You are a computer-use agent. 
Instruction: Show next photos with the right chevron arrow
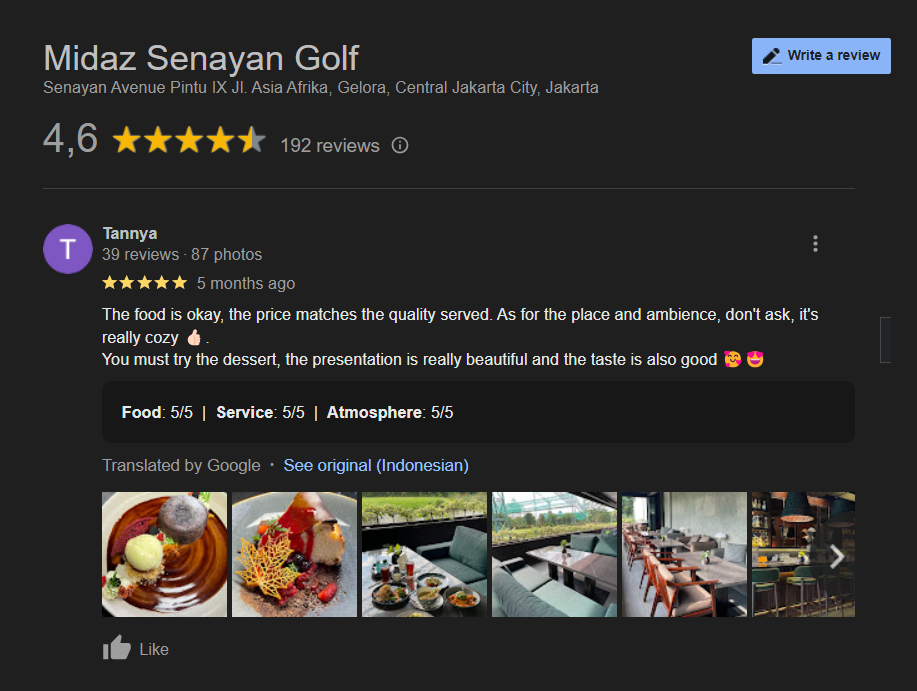click(837, 557)
